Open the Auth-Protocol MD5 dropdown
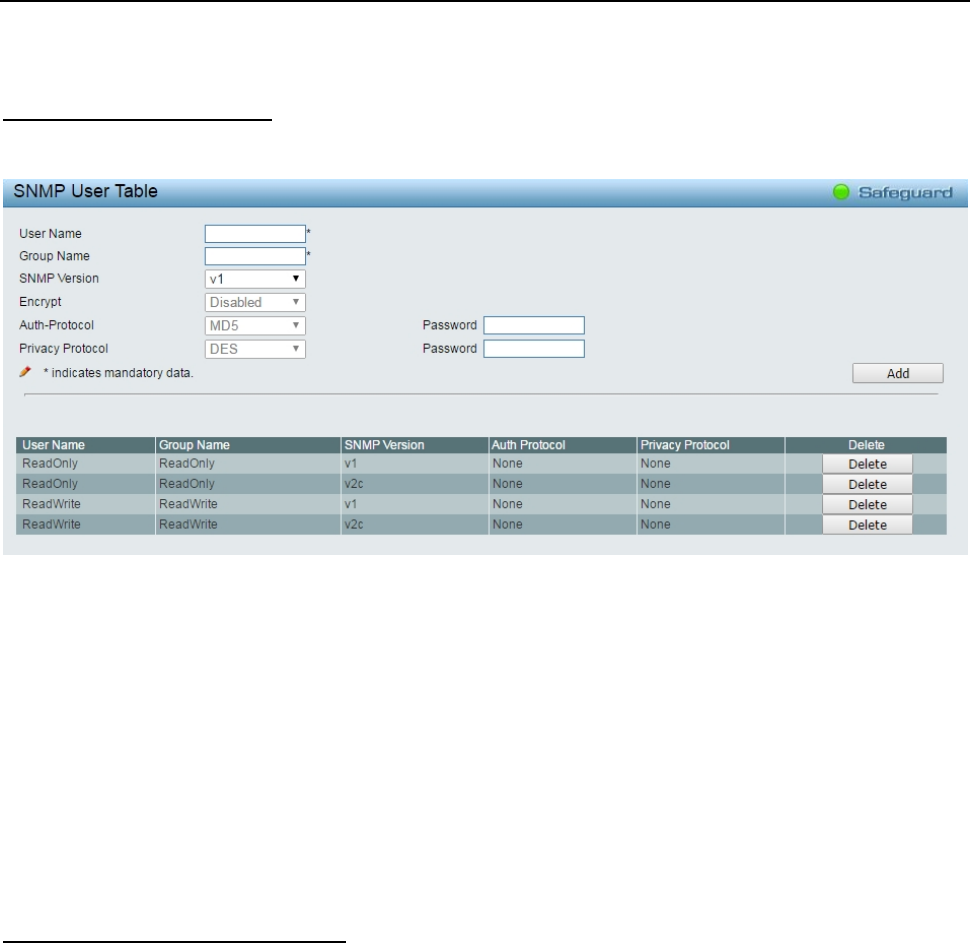The width and height of the screenshot is (970, 943). tap(255, 325)
